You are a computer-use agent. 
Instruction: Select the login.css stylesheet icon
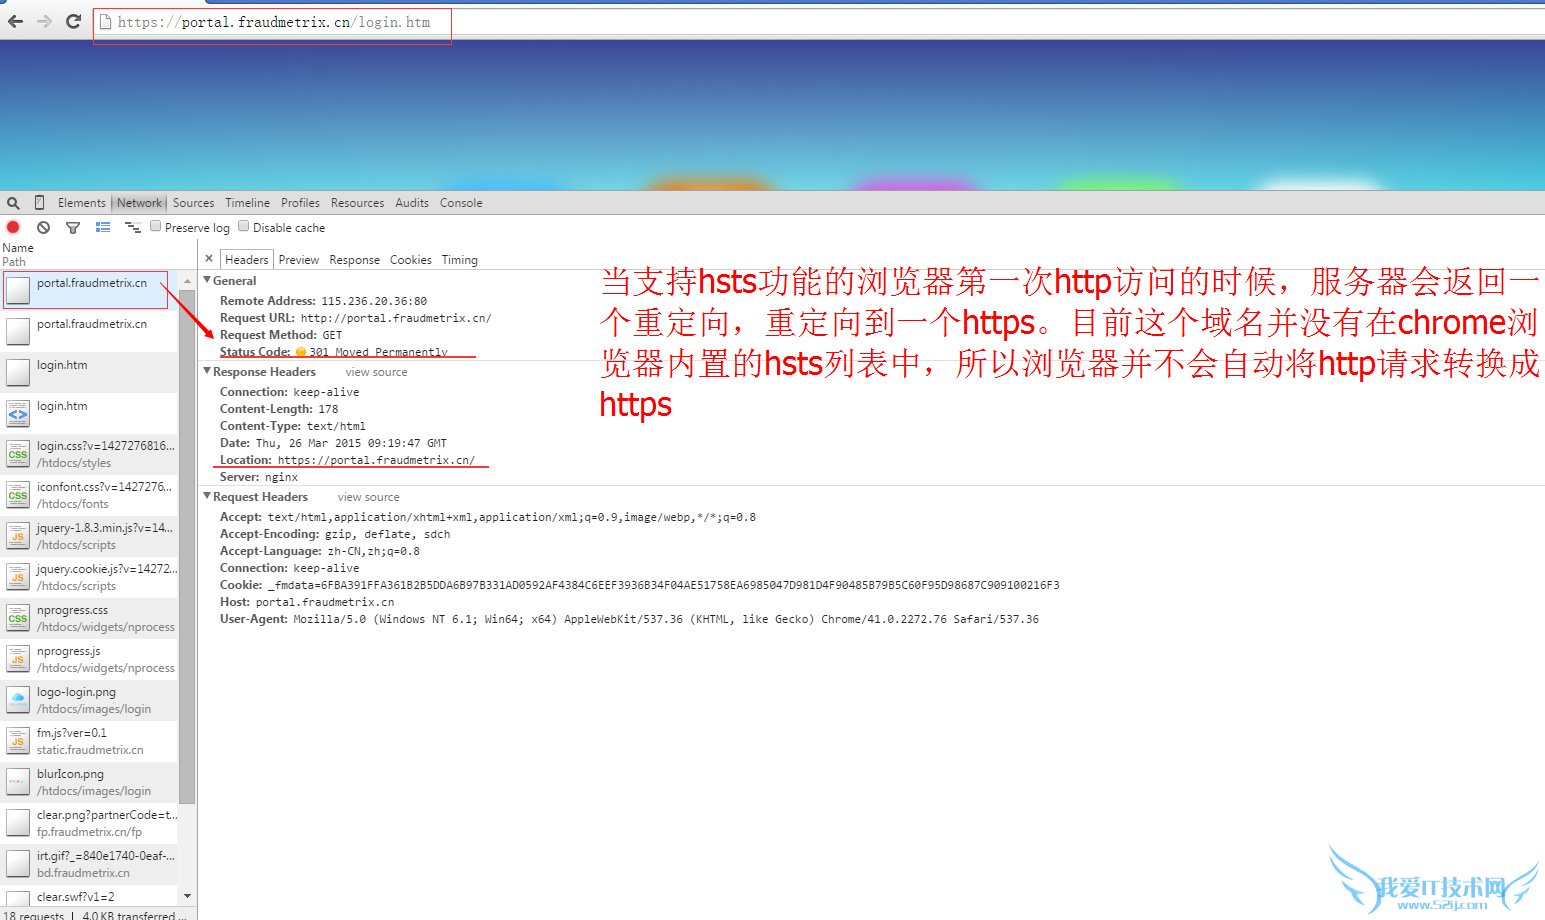pyautogui.click(x=17, y=453)
